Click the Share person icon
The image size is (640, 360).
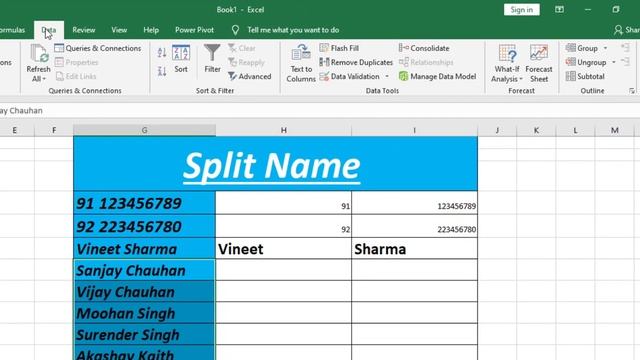[618, 30]
